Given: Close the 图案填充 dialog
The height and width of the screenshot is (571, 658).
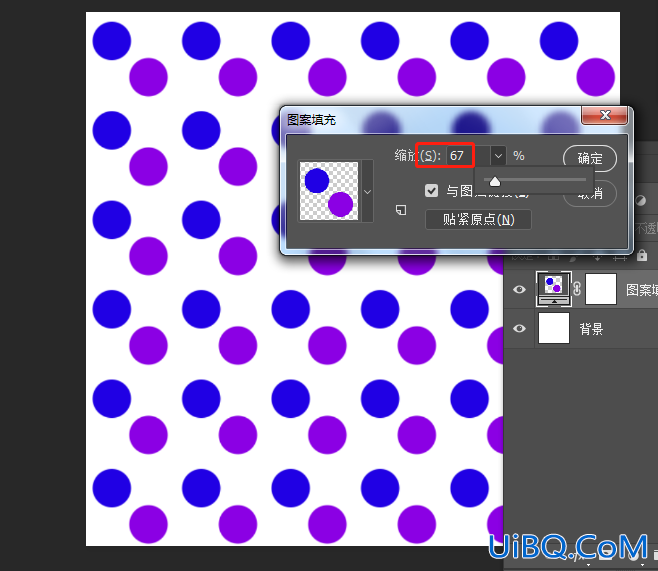Looking at the screenshot, I should click(x=604, y=115).
